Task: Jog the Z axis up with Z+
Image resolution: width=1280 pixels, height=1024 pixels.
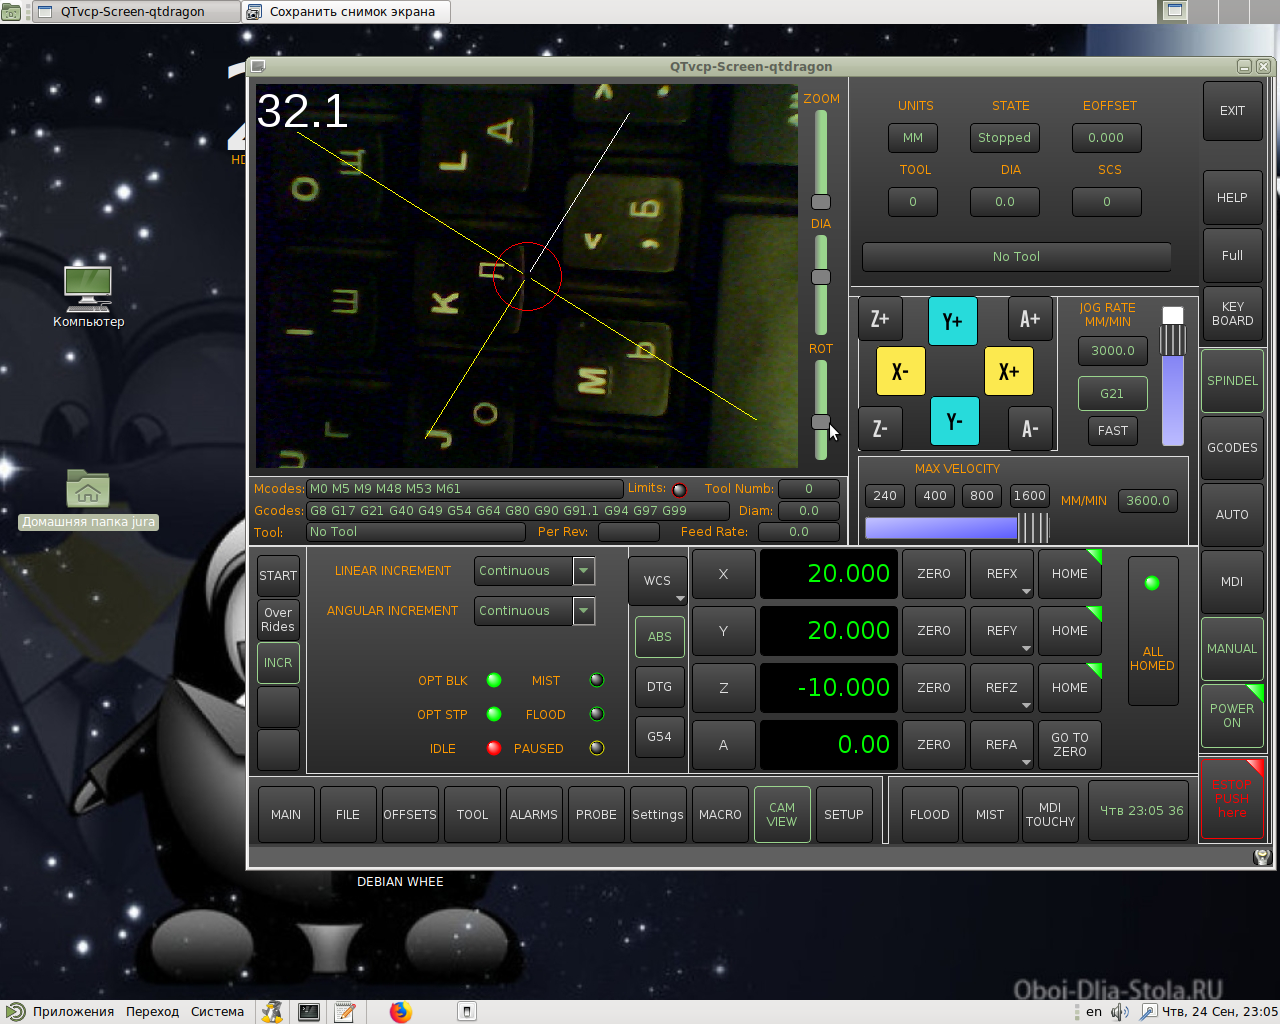Action: [x=880, y=319]
